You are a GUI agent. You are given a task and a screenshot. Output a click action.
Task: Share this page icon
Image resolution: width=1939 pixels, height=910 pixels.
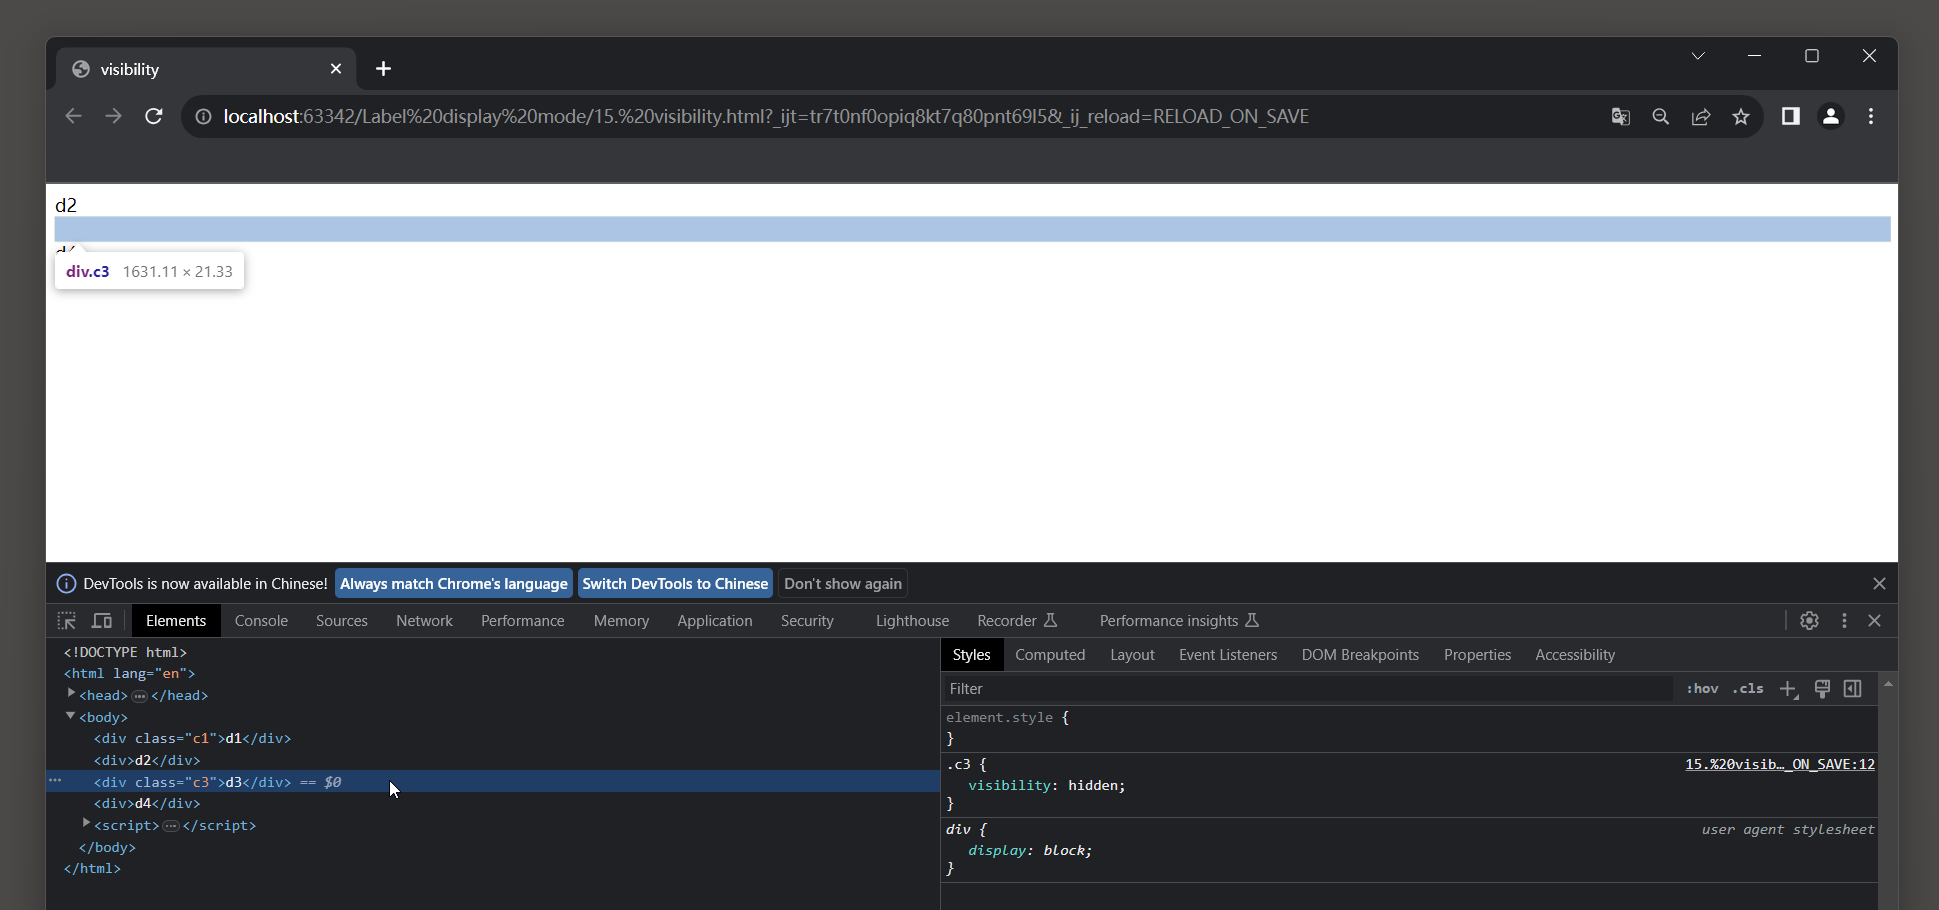(1701, 117)
